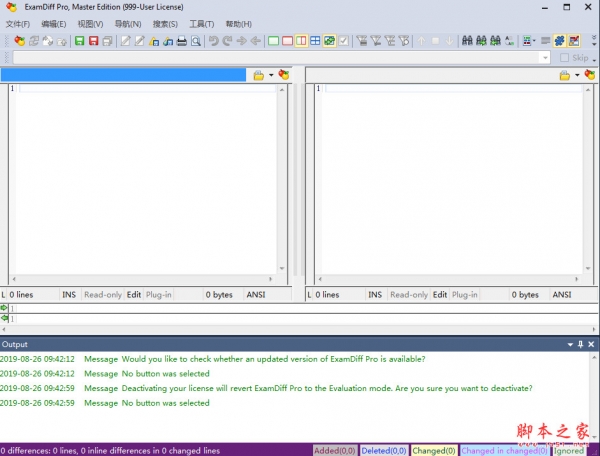Open left pane folder browse icon
Image resolution: width=600 pixels, height=456 pixels.
(259, 75)
